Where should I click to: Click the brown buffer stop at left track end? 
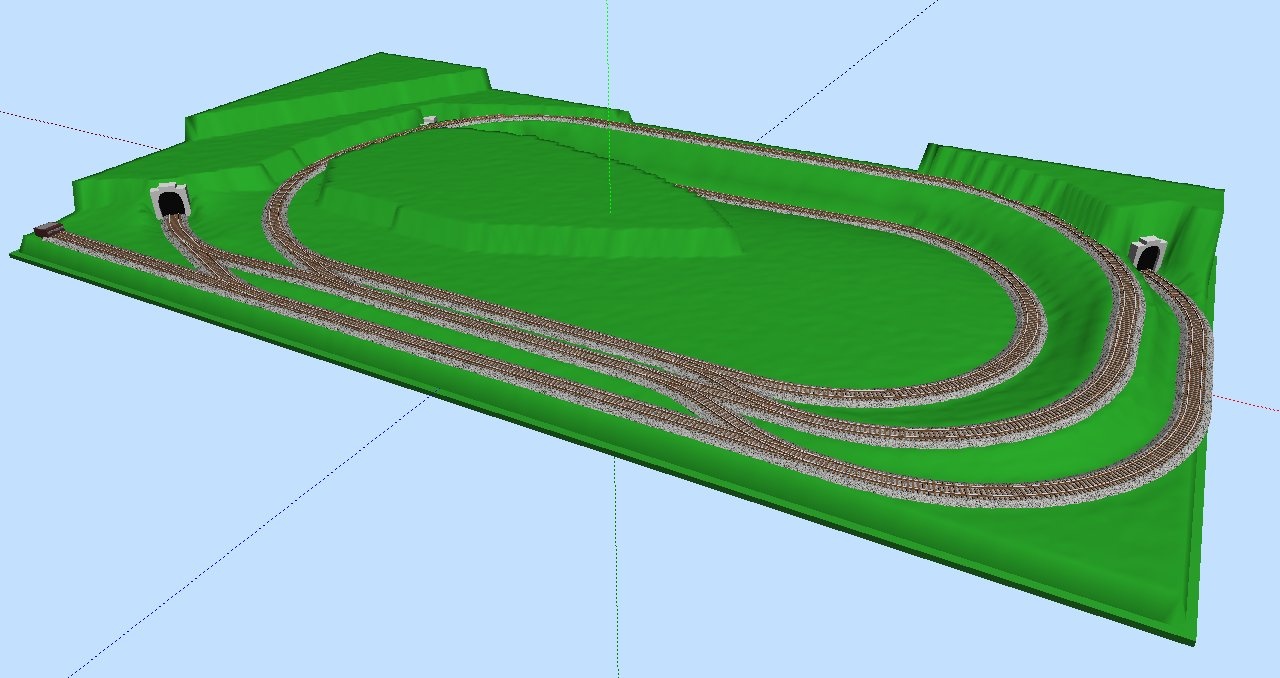45,230
